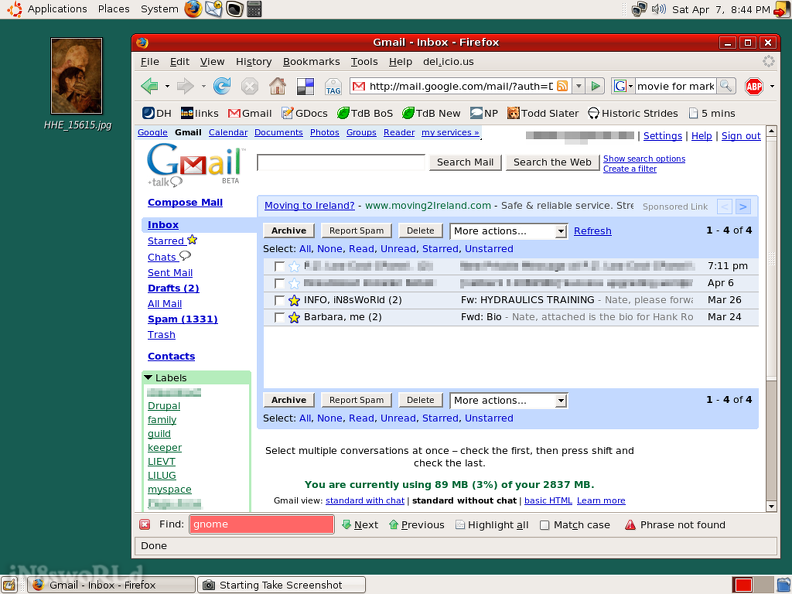Open the File menu
The image size is (792, 594).
coord(150,62)
